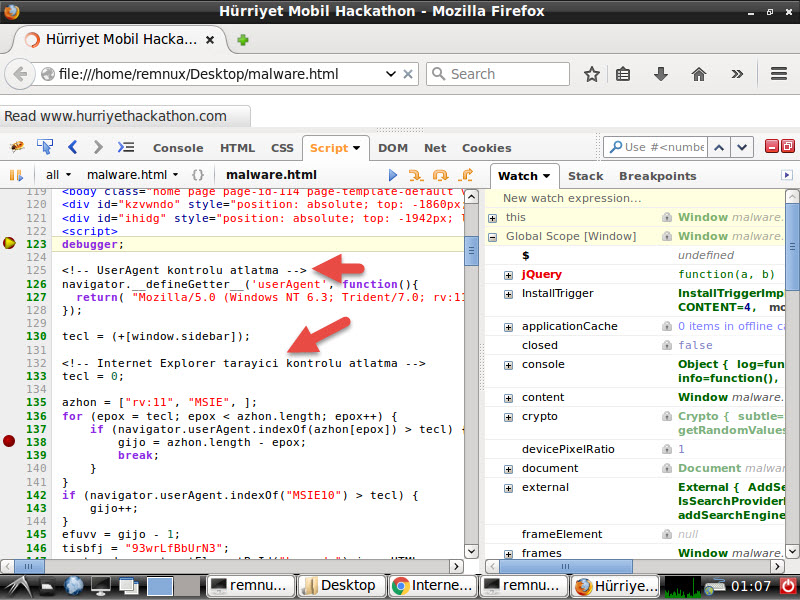Switch to the Console panel
The height and width of the screenshot is (600, 800).
click(x=178, y=148)
